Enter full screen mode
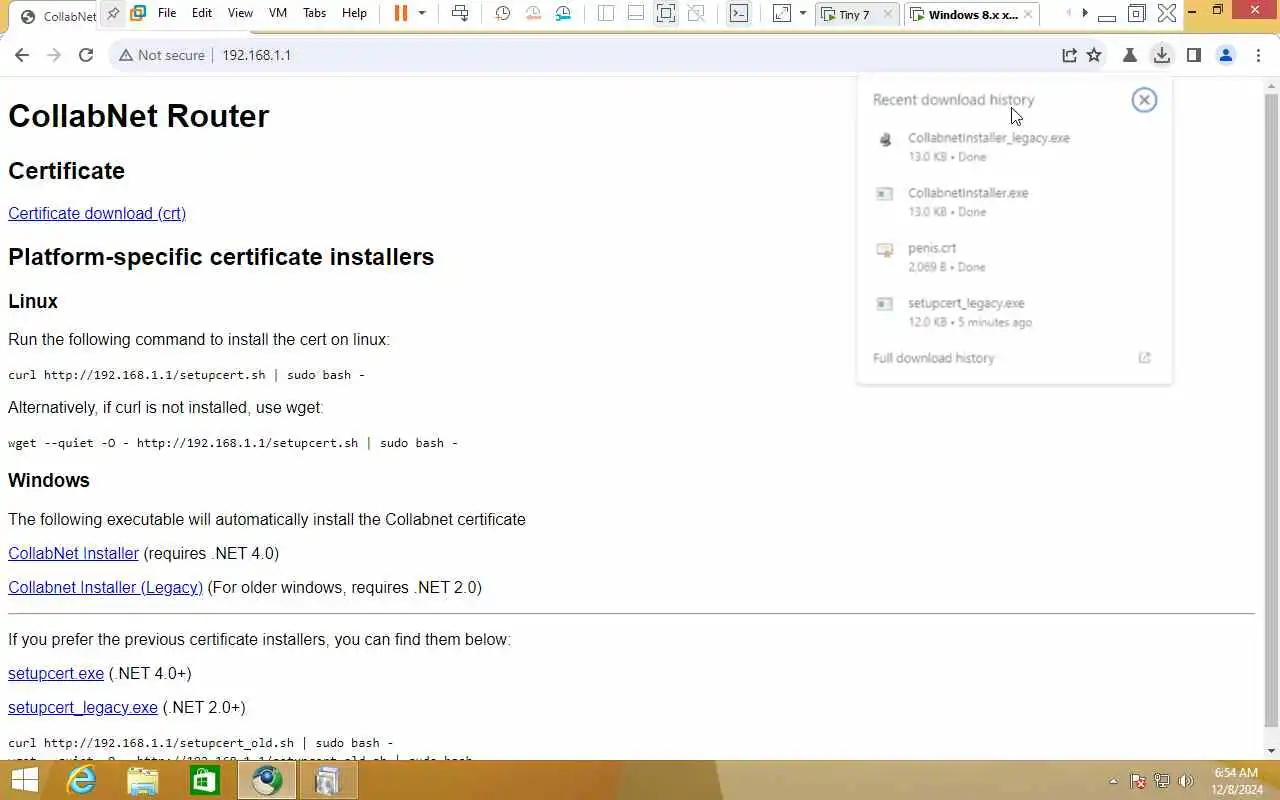The width and height of the screenshot is (1280, 800). click(666, 14)
